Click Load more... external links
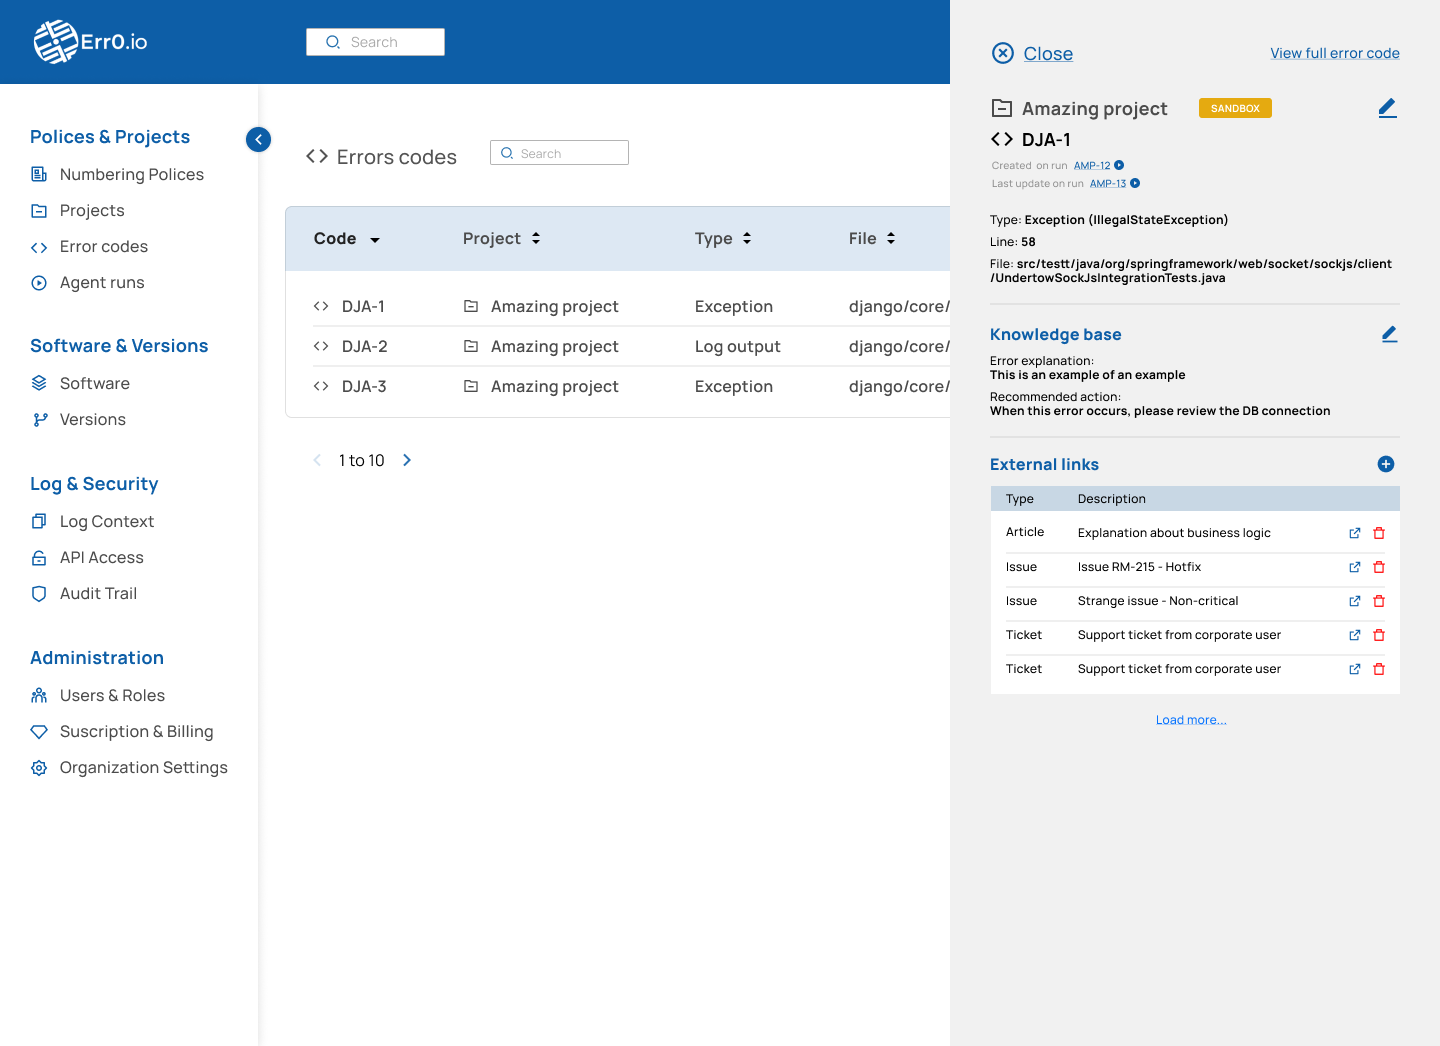This screenshot has height=1046, width=1440. pos(1191,720)
